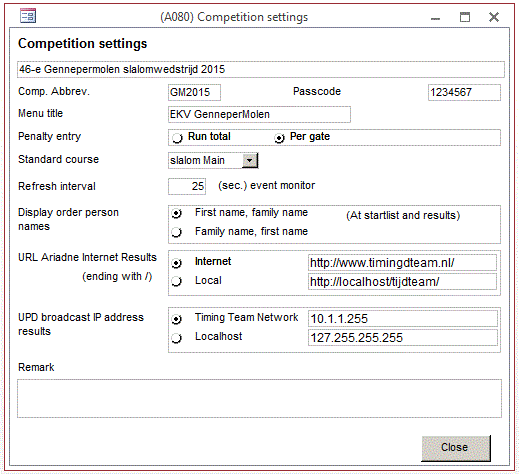Click the Comp. Abbrev. GM2015 field

click(194, 92)
